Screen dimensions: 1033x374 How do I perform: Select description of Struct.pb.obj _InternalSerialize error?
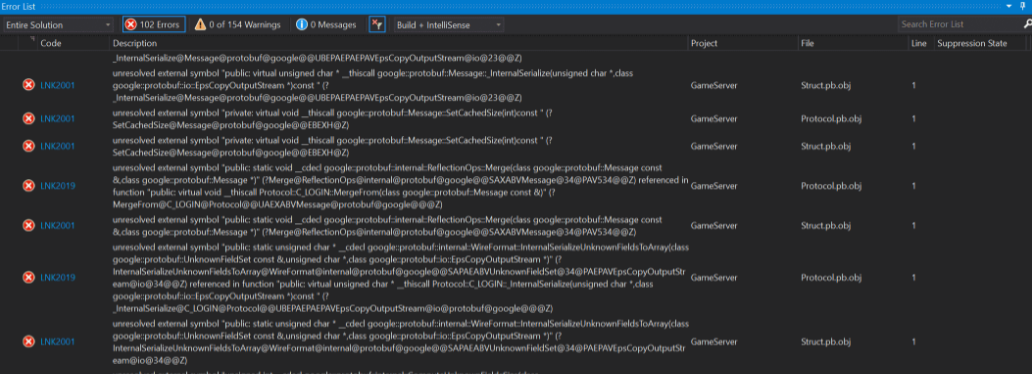[x=373, y=86]
